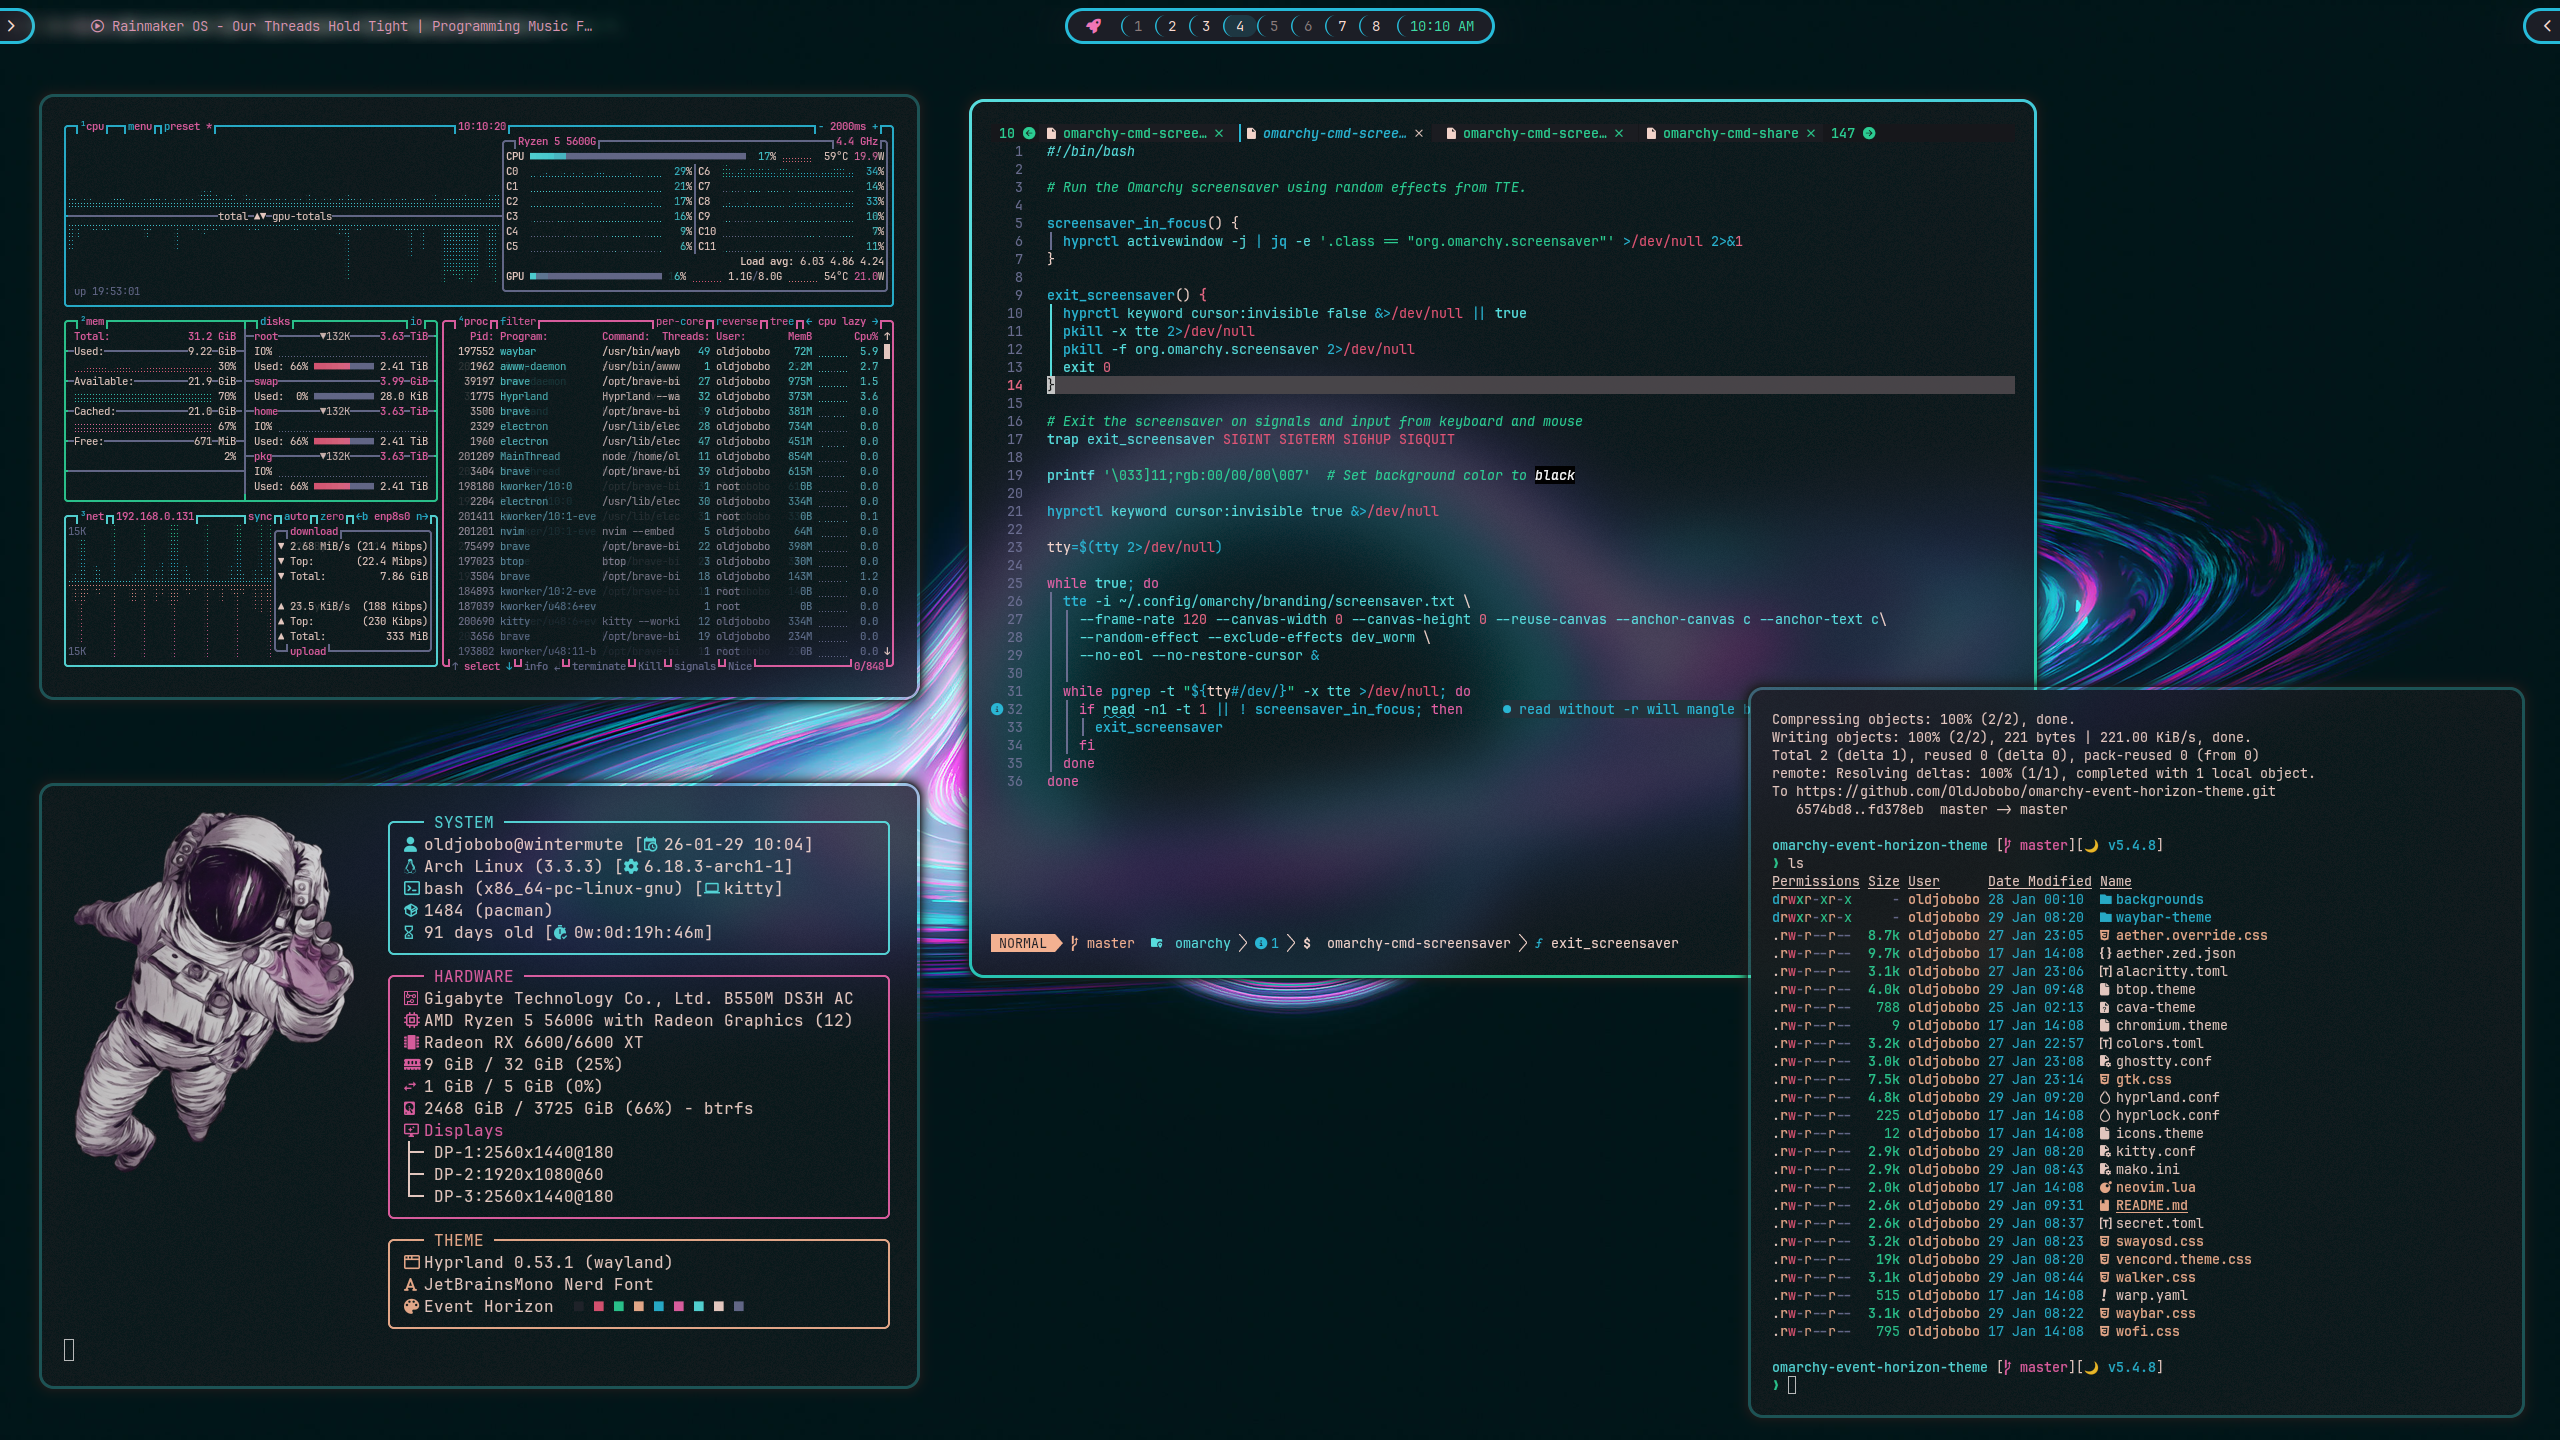
Task: Toggle per-core option in btop proc panel
Action: [680, 322]
